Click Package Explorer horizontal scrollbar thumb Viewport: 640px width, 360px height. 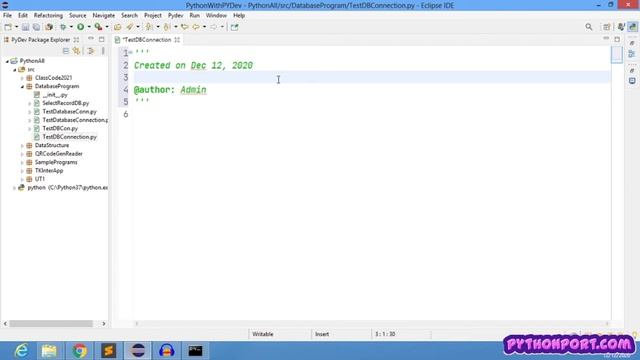coord(51,324)
